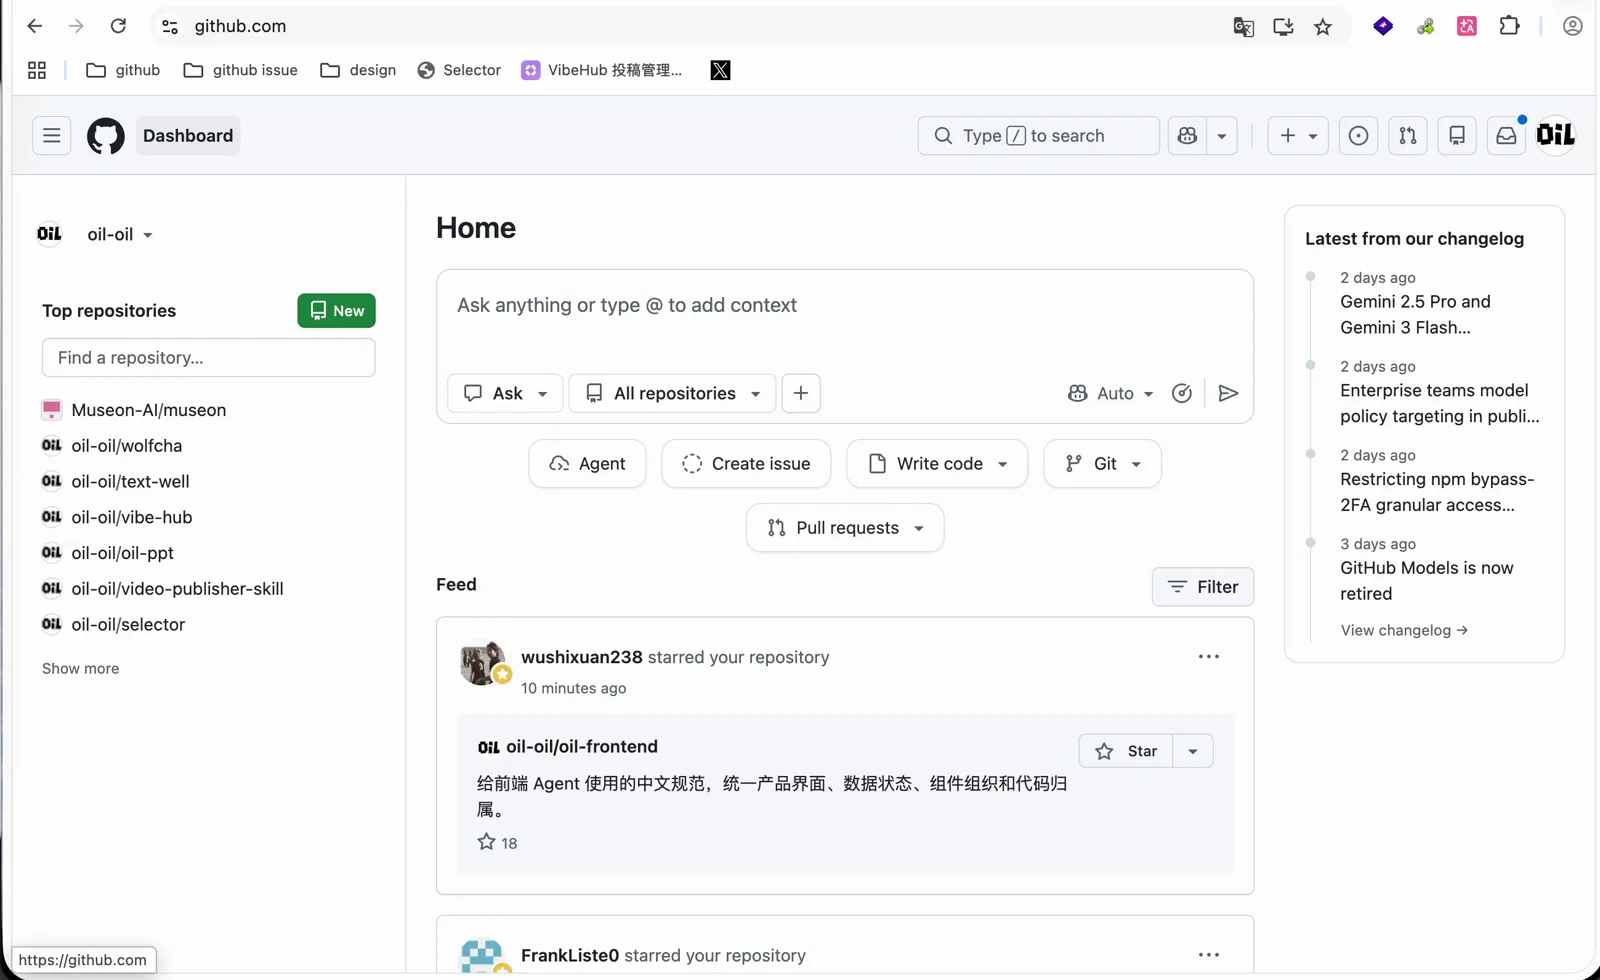Click the Agent button
The height and width of the screenshot is (980, 1600).
pyautogui.click(x=587, y=463)
